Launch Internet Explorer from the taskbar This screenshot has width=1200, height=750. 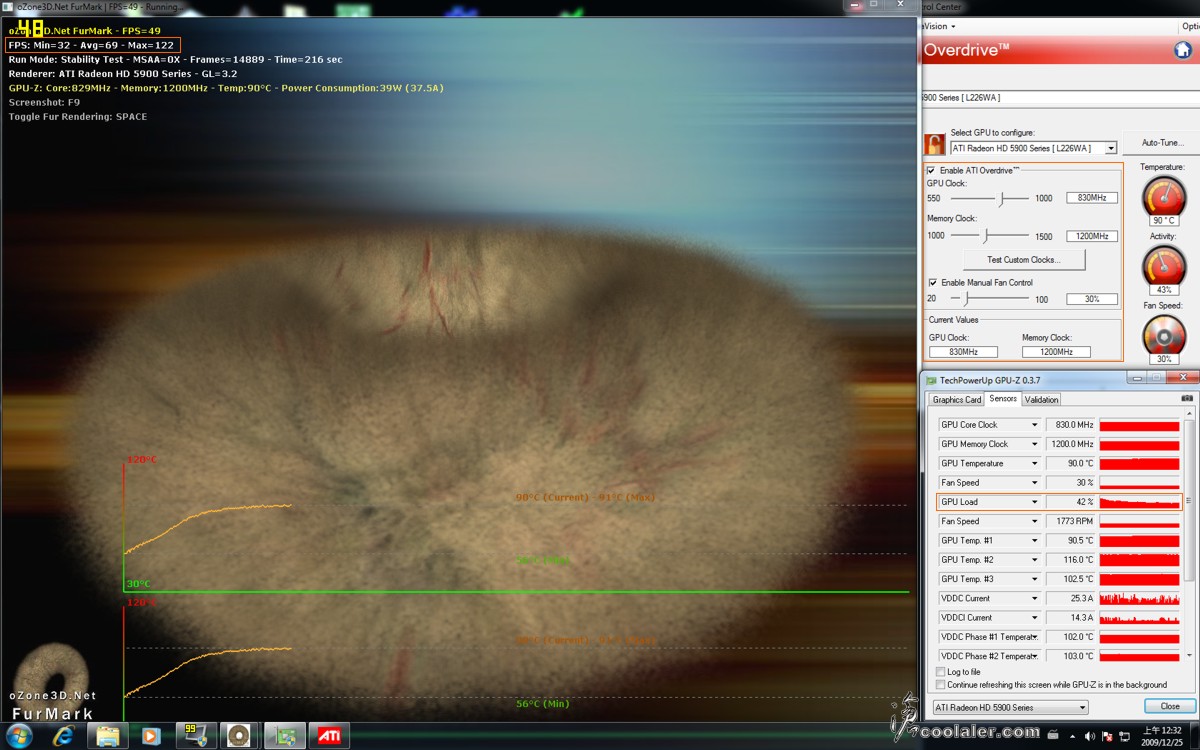pyautogui.click(x=65, y=736)
